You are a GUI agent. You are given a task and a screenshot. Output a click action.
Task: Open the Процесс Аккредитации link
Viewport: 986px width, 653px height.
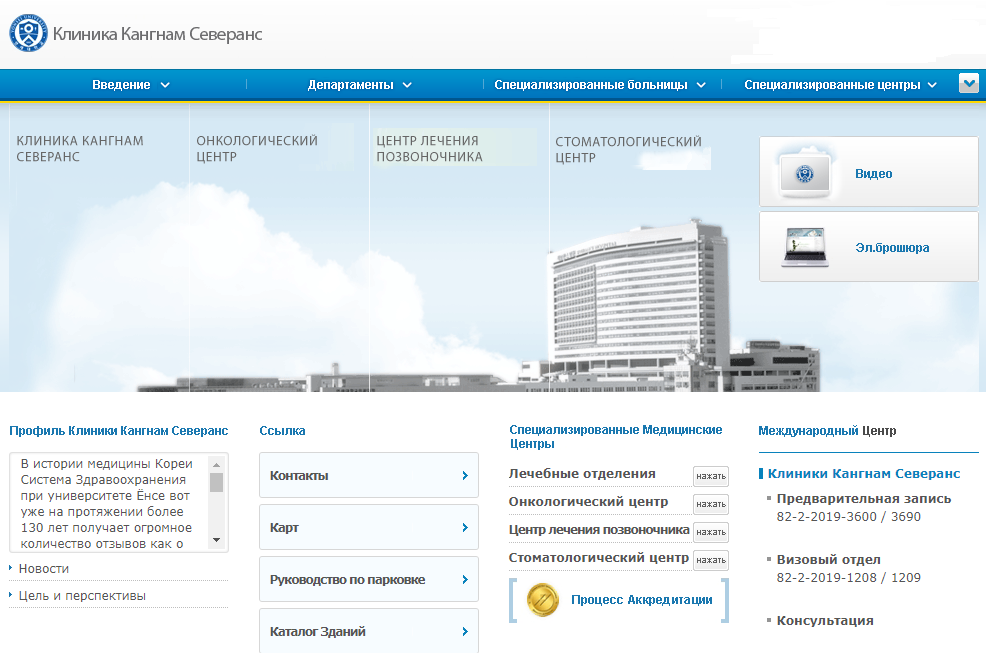click(x=641, y=600)
